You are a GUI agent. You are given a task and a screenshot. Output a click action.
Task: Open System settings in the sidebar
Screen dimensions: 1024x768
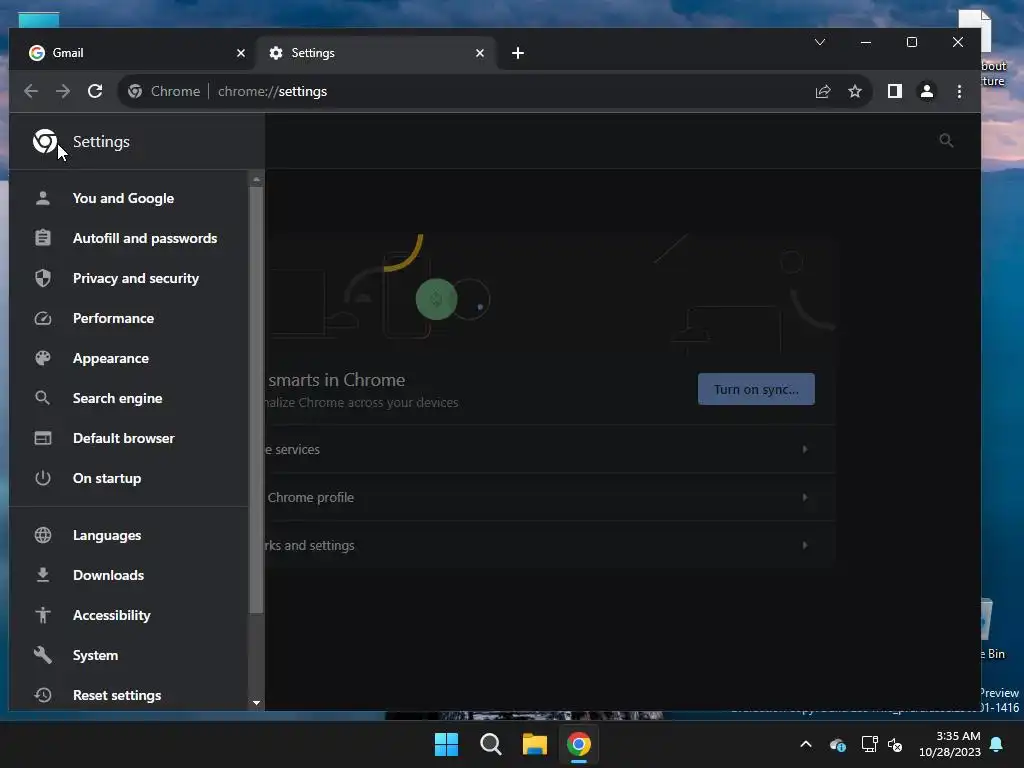click(x=128, y=655)
